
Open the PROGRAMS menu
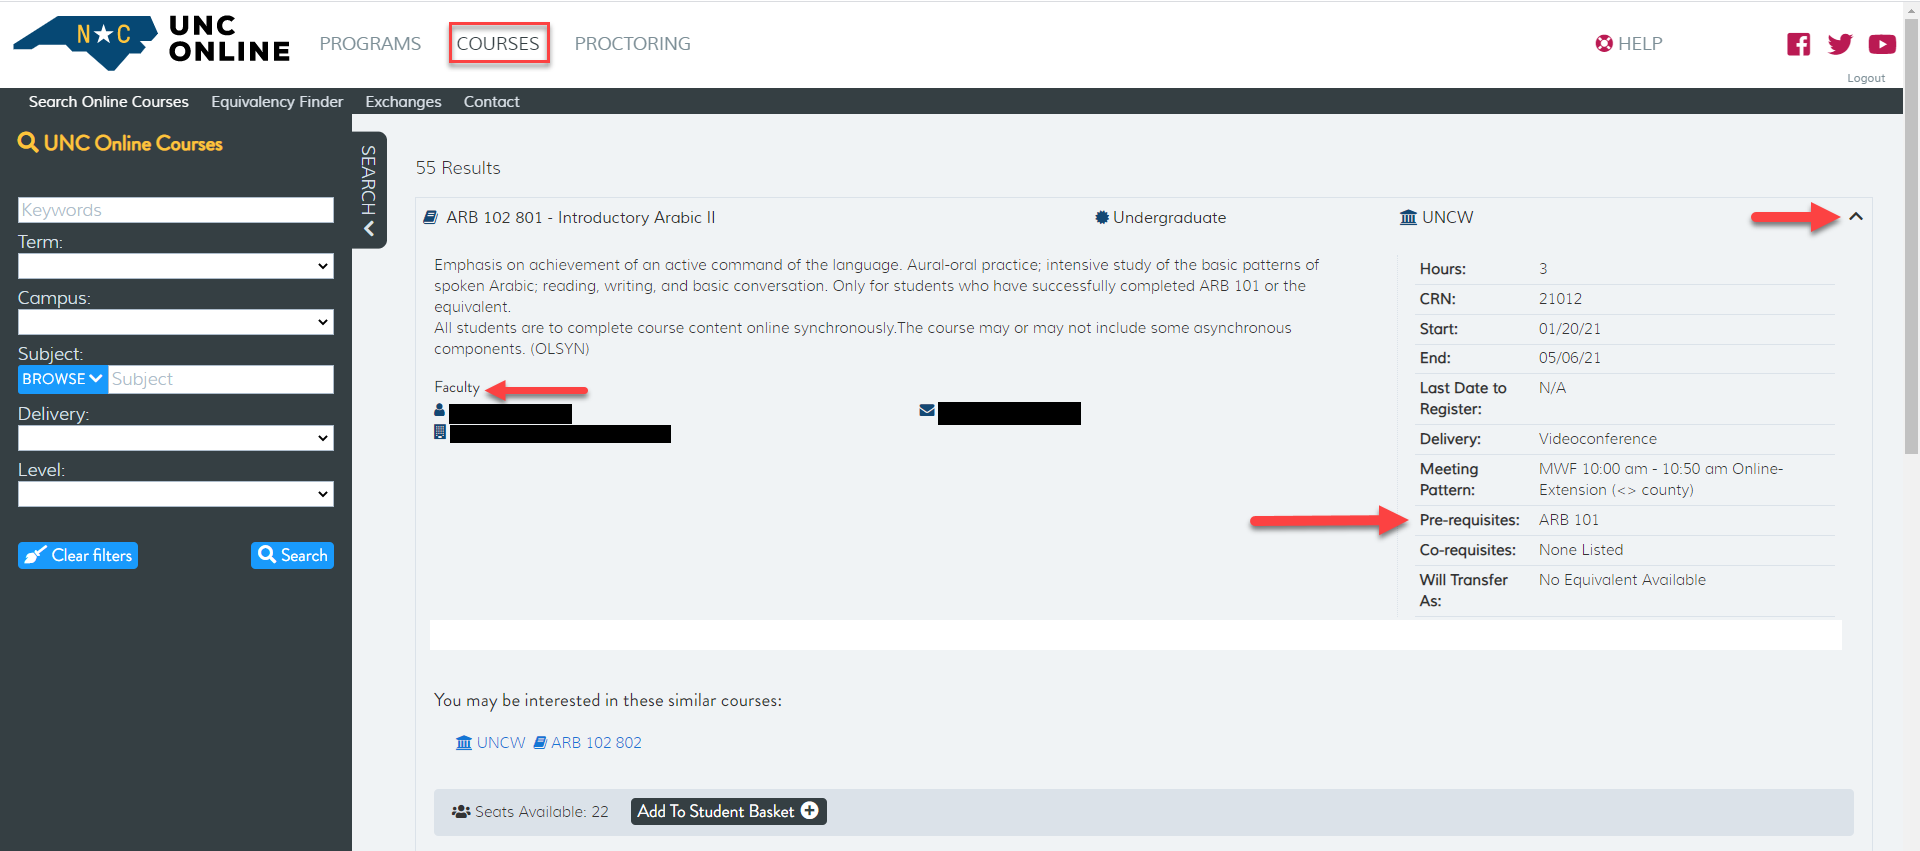click(x=370, y=44)
